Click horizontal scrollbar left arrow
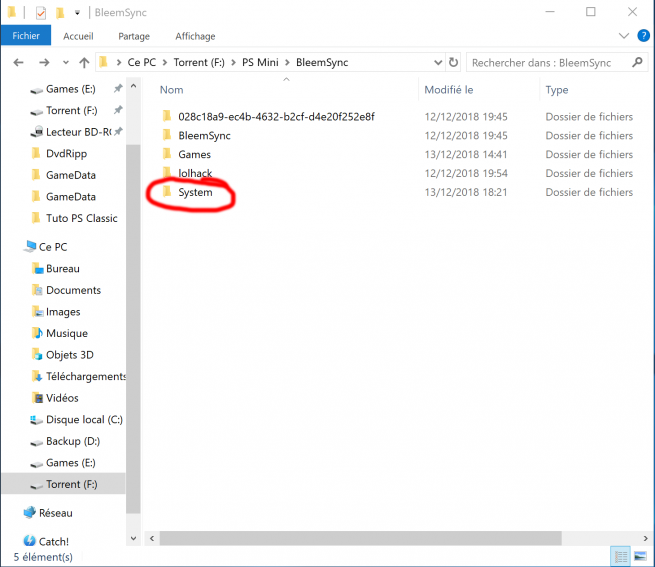This screenshot has height=567, width=655. click(x=152, y=539)
